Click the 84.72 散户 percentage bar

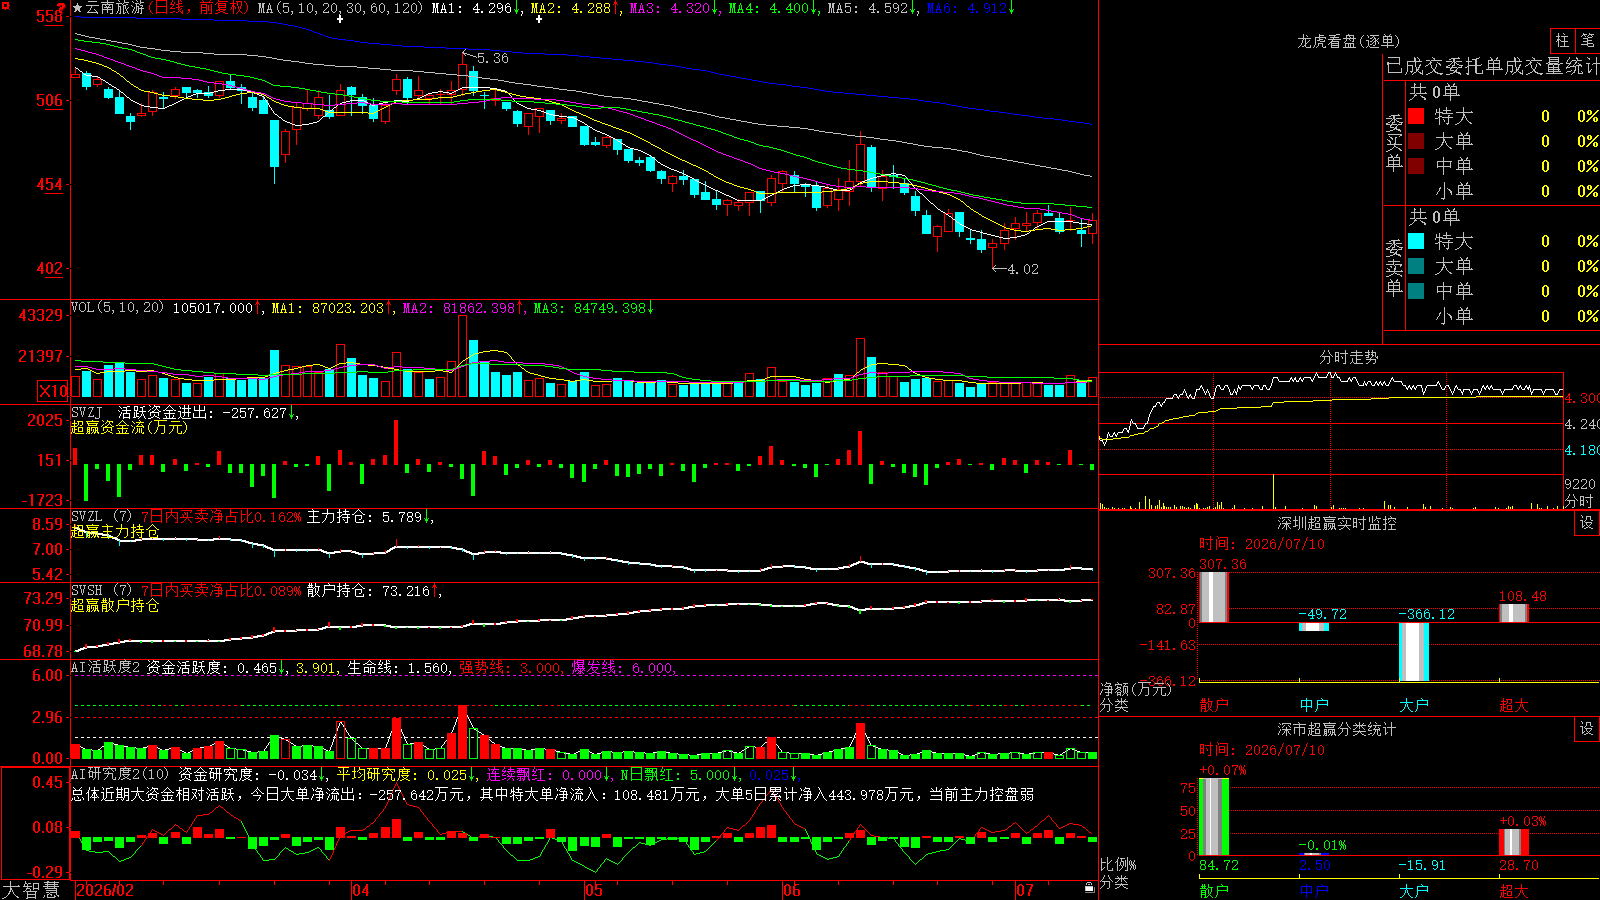[1213, 816]
